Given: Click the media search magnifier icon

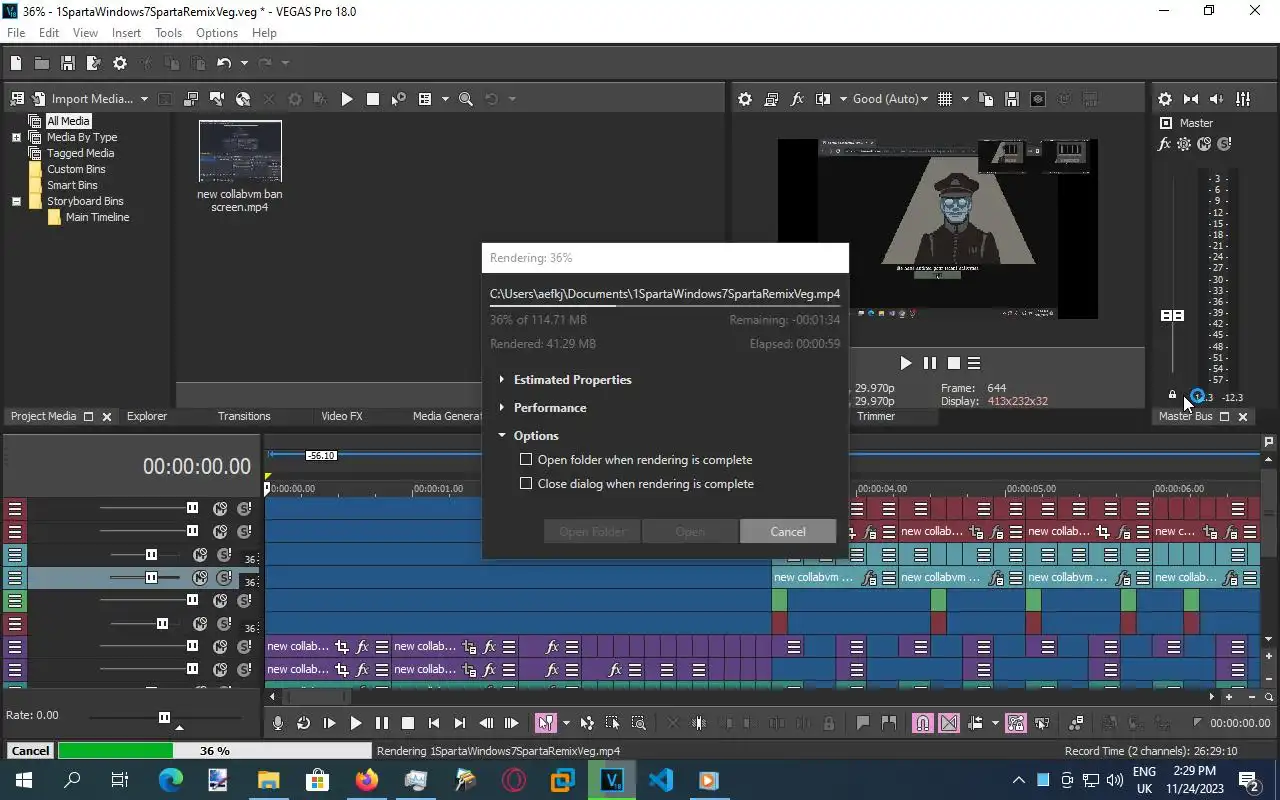Looking at the screenshot, I should 465,99.
